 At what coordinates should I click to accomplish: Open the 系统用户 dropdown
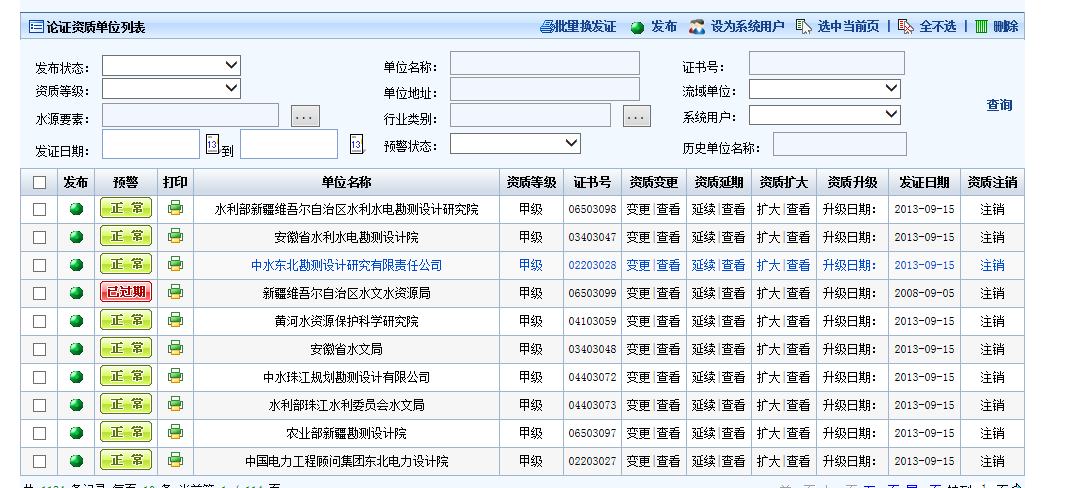(x=825, y=115)
